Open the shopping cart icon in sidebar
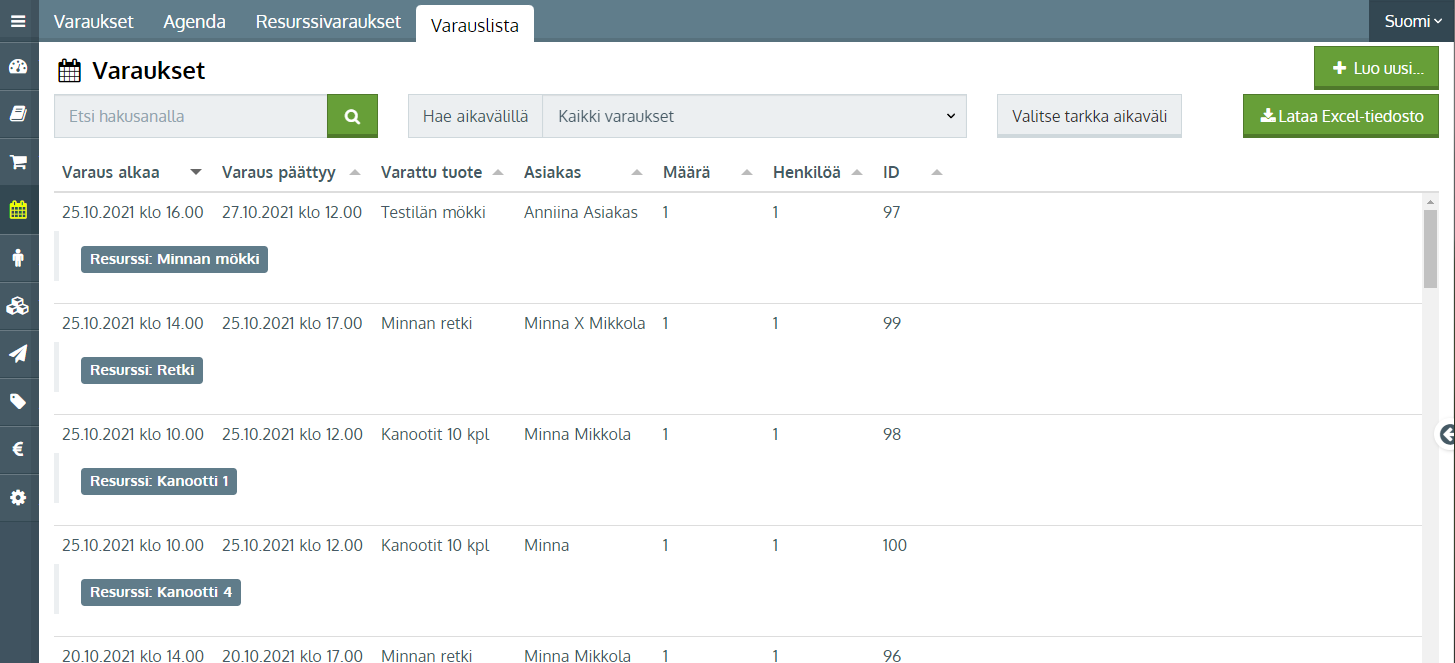The image size is (1455, 663). [x=19, y=162]
